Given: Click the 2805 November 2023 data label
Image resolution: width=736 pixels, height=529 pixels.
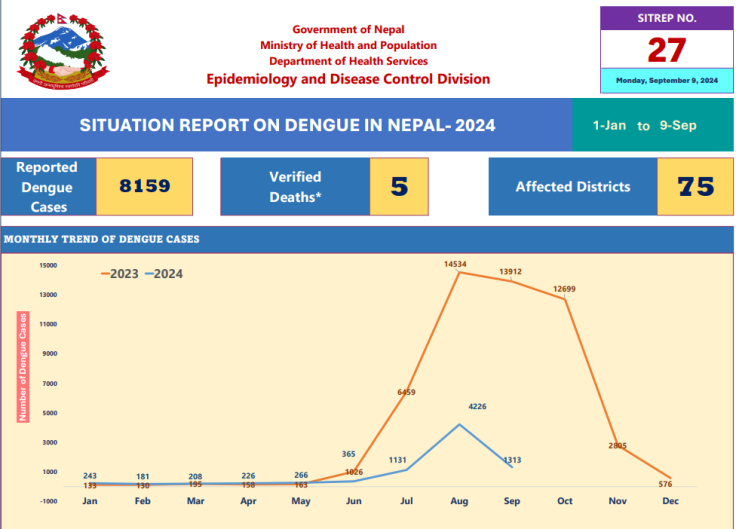Looking at the screenshot, I should coord(618,446).
